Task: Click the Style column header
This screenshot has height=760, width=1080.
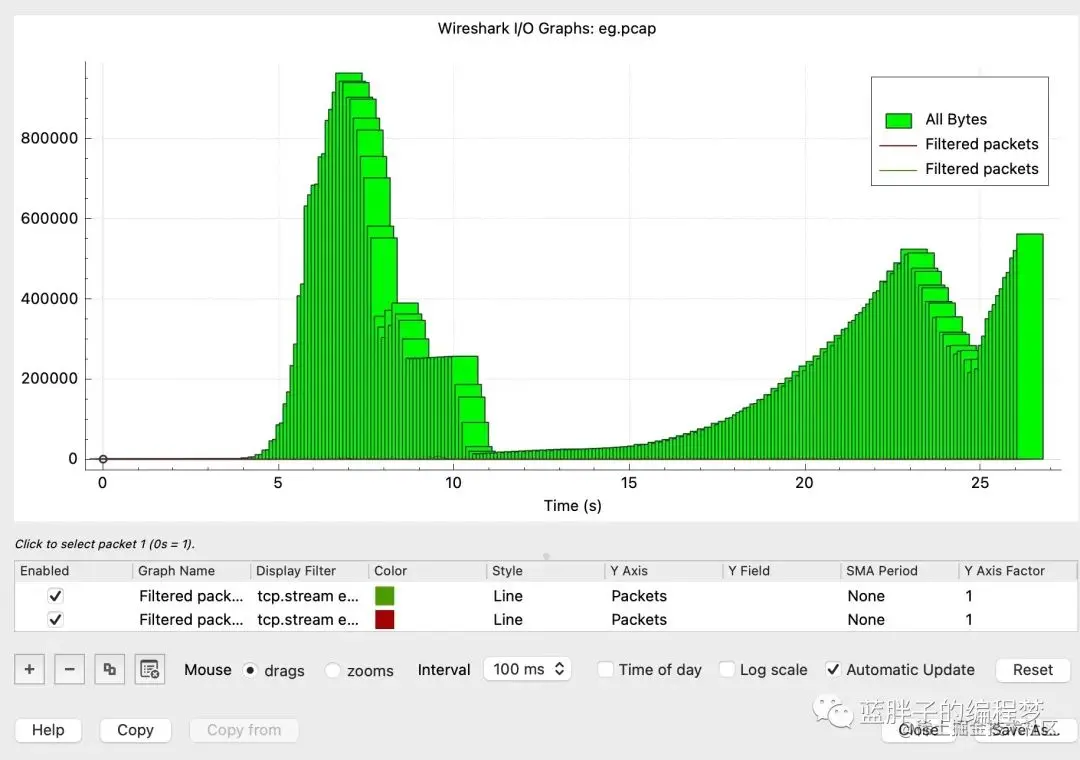Action: (x=546, y=571)
